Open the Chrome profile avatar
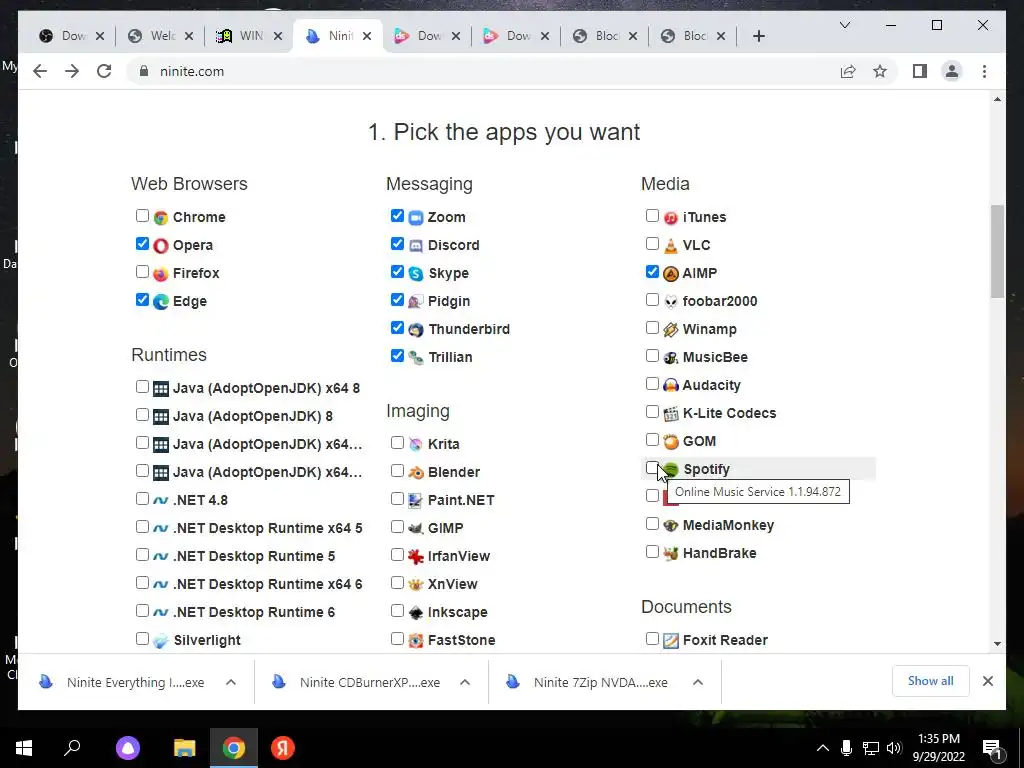Viewport: 1024px width, 768px height. point(952,71)
